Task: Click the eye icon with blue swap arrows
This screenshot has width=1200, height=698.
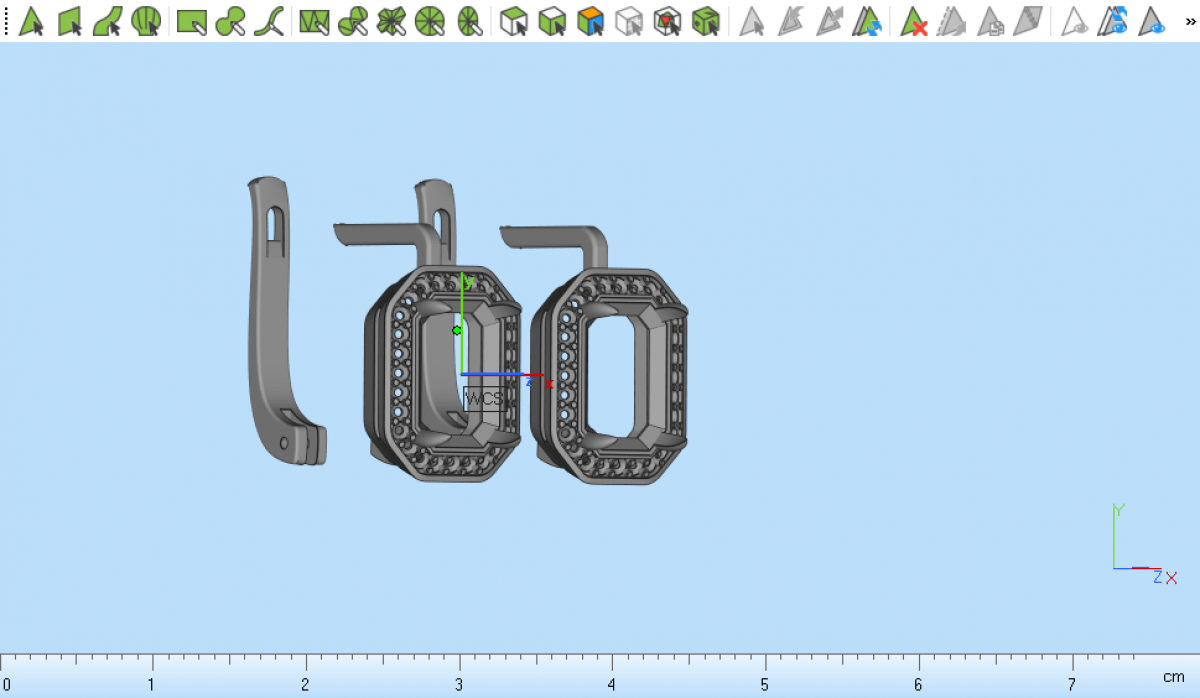Action: (x=1113, y=21)
